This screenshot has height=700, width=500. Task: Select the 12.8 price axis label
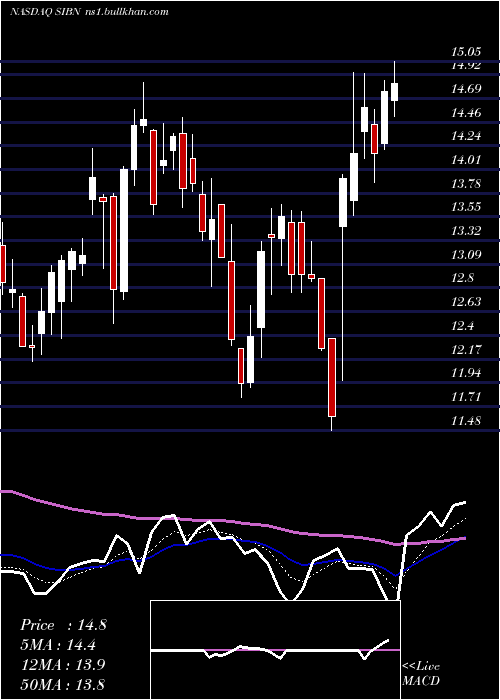click(463, 279)
